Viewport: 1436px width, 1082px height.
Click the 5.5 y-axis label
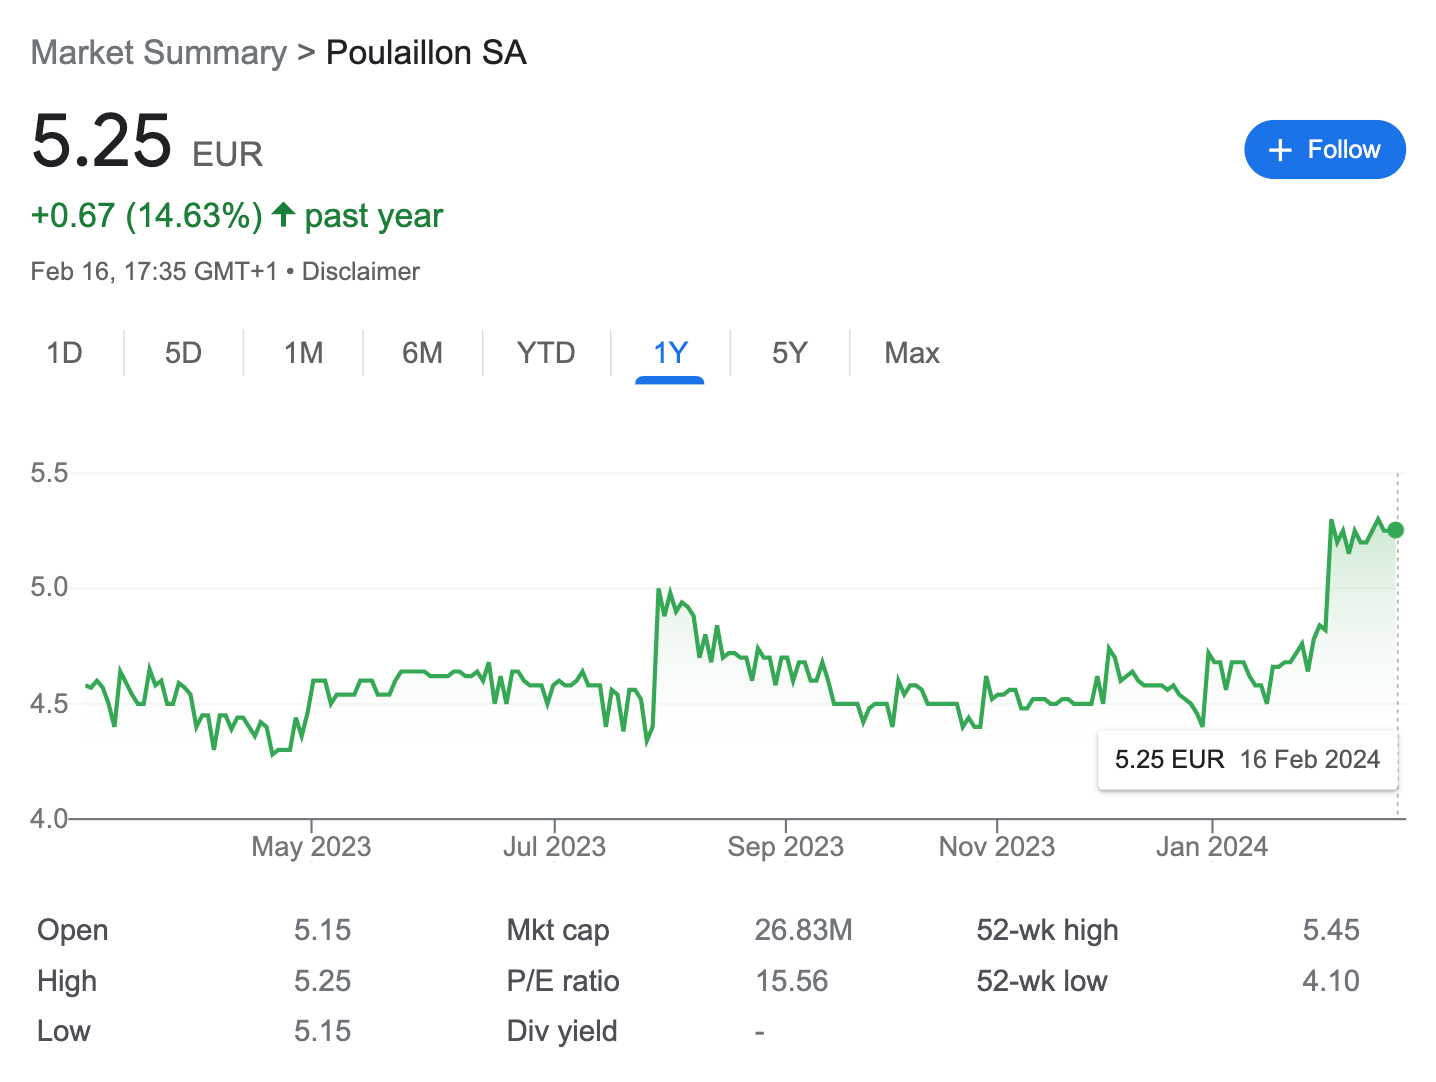click(49, 473)
